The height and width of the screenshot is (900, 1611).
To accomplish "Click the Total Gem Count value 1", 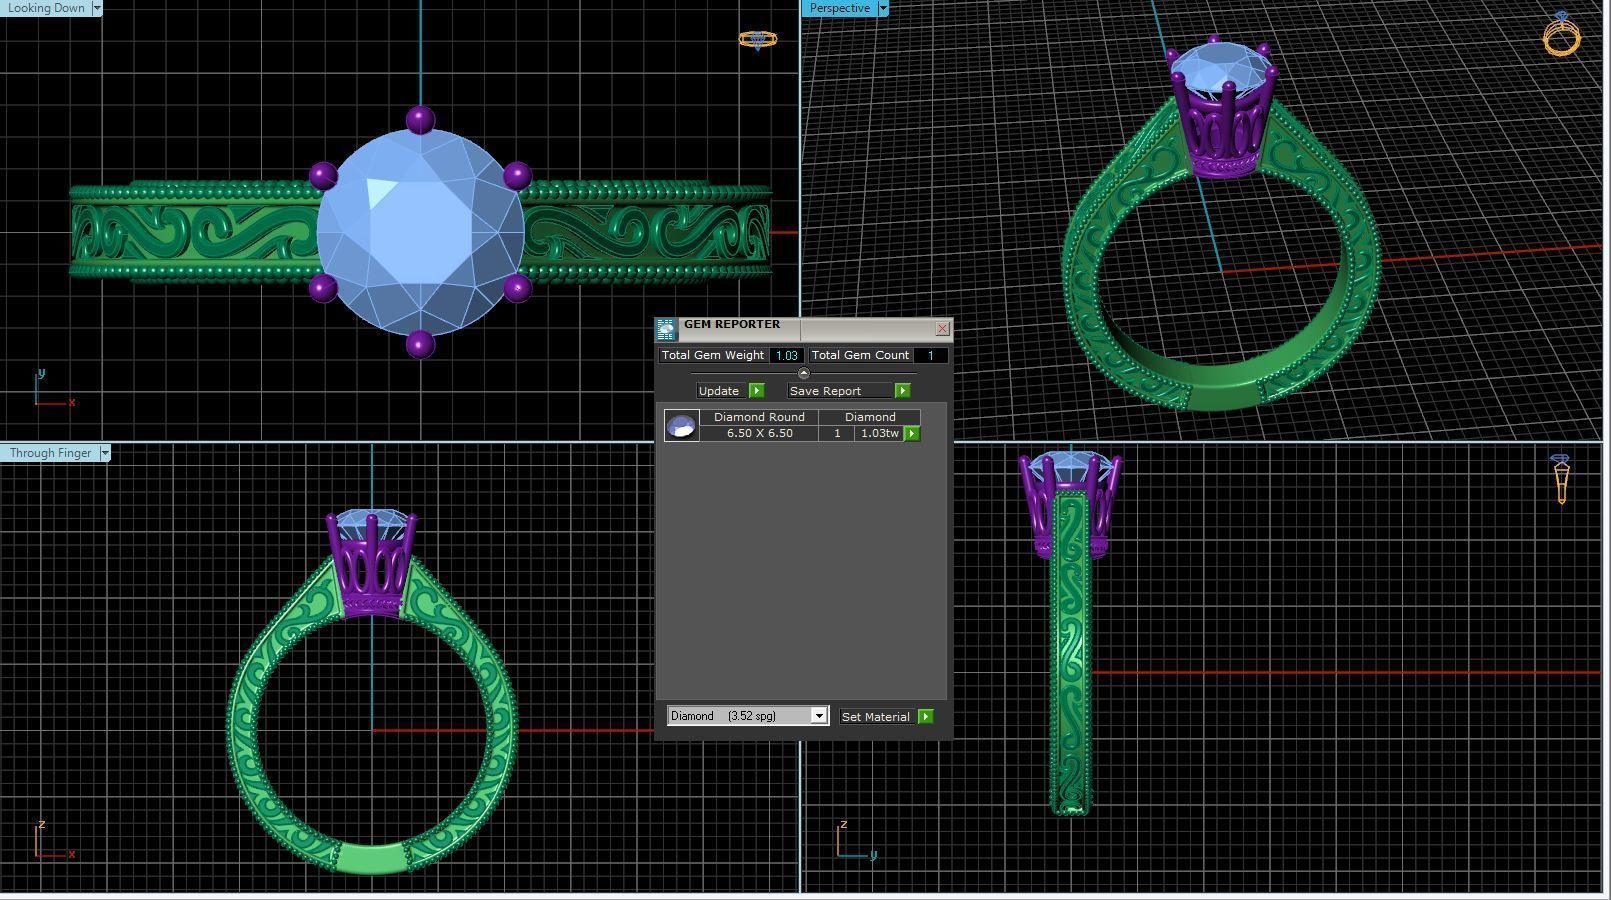I will click(930, 355).
